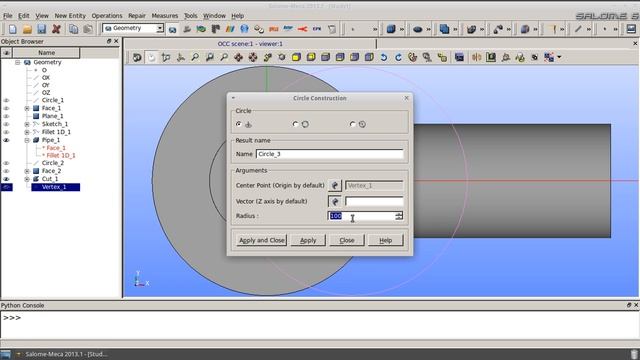Toggle visibility eye for Plane_1

coord(6,116)
